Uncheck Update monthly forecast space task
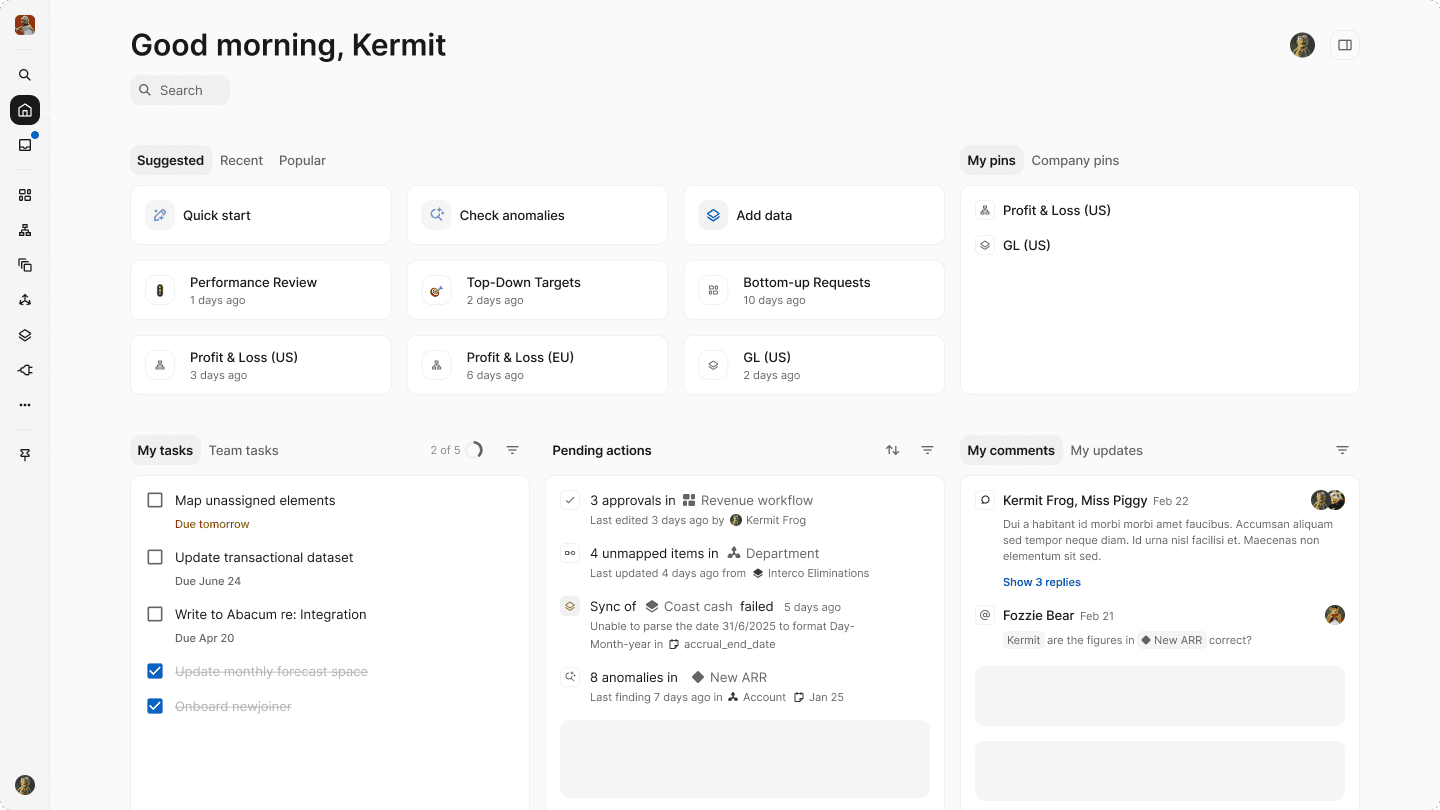 pyautogui.click(x=155, y=671)
